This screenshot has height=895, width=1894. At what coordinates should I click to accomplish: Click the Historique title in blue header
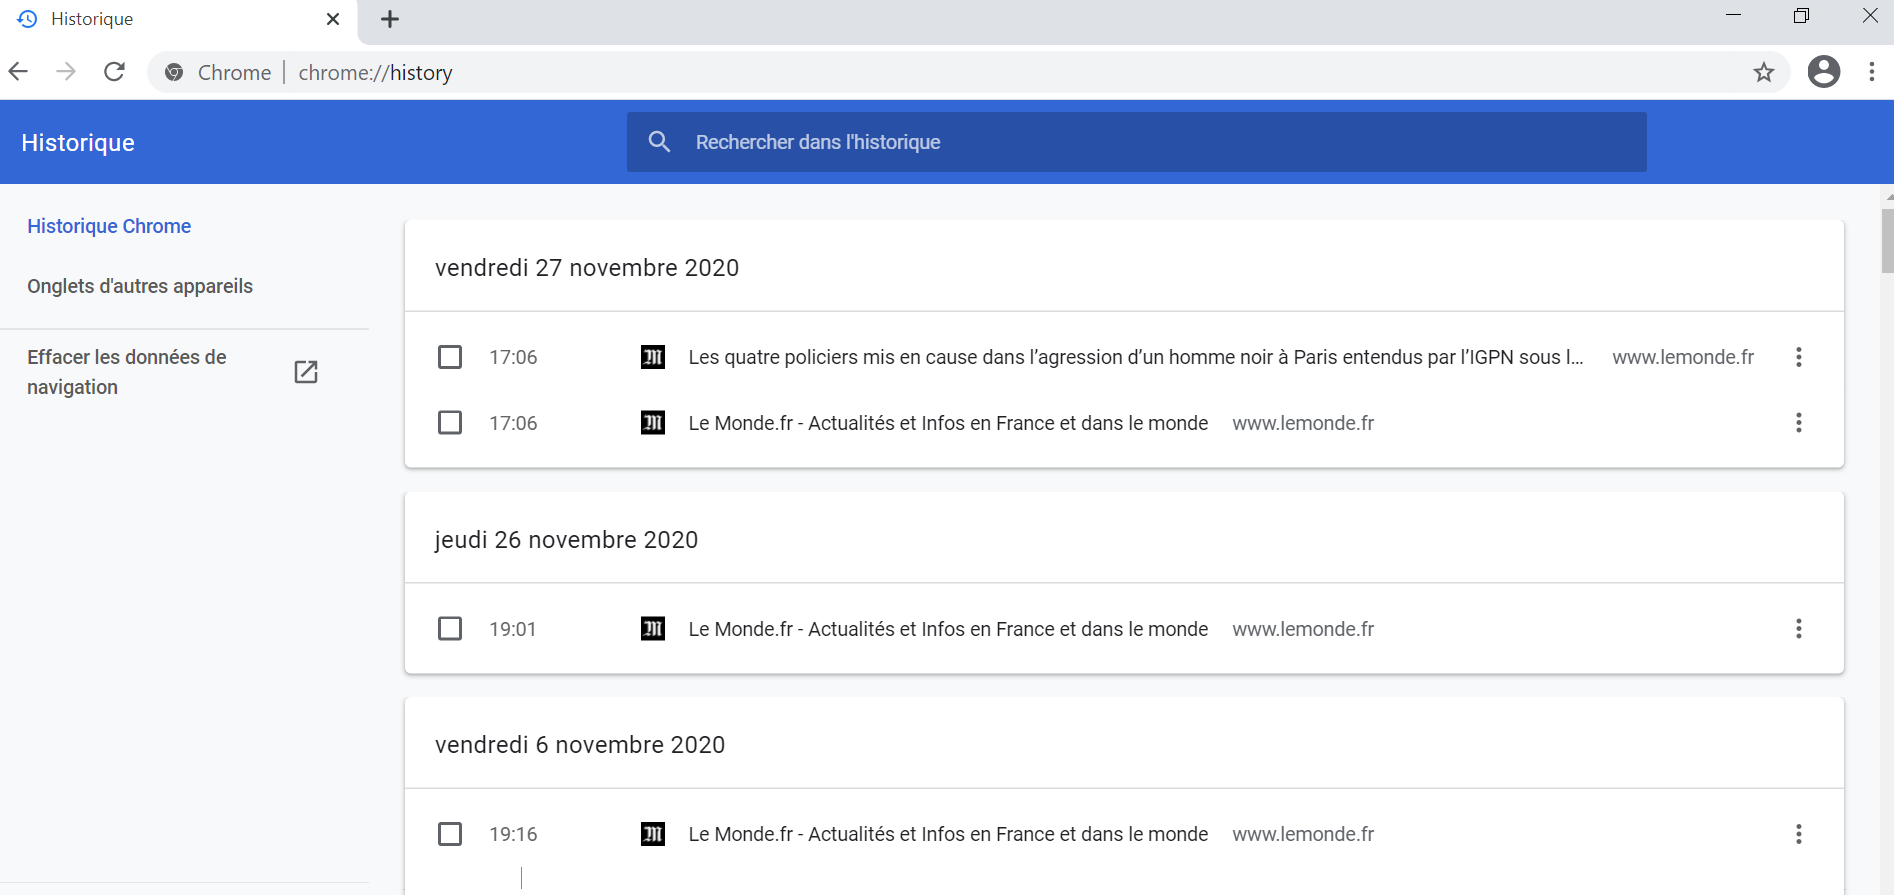coord(78,142)
